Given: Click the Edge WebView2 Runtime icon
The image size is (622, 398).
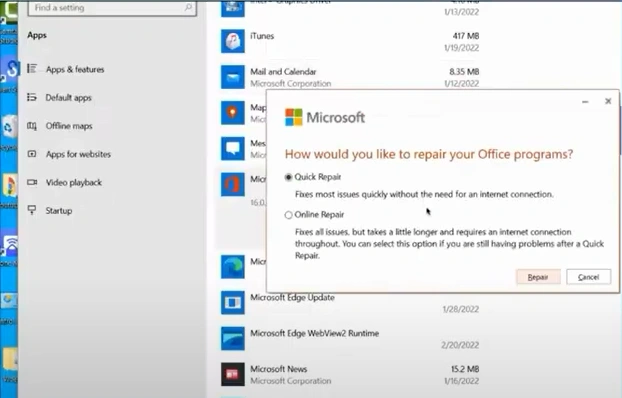Looking at the screenshot, I should click(232, 338).
